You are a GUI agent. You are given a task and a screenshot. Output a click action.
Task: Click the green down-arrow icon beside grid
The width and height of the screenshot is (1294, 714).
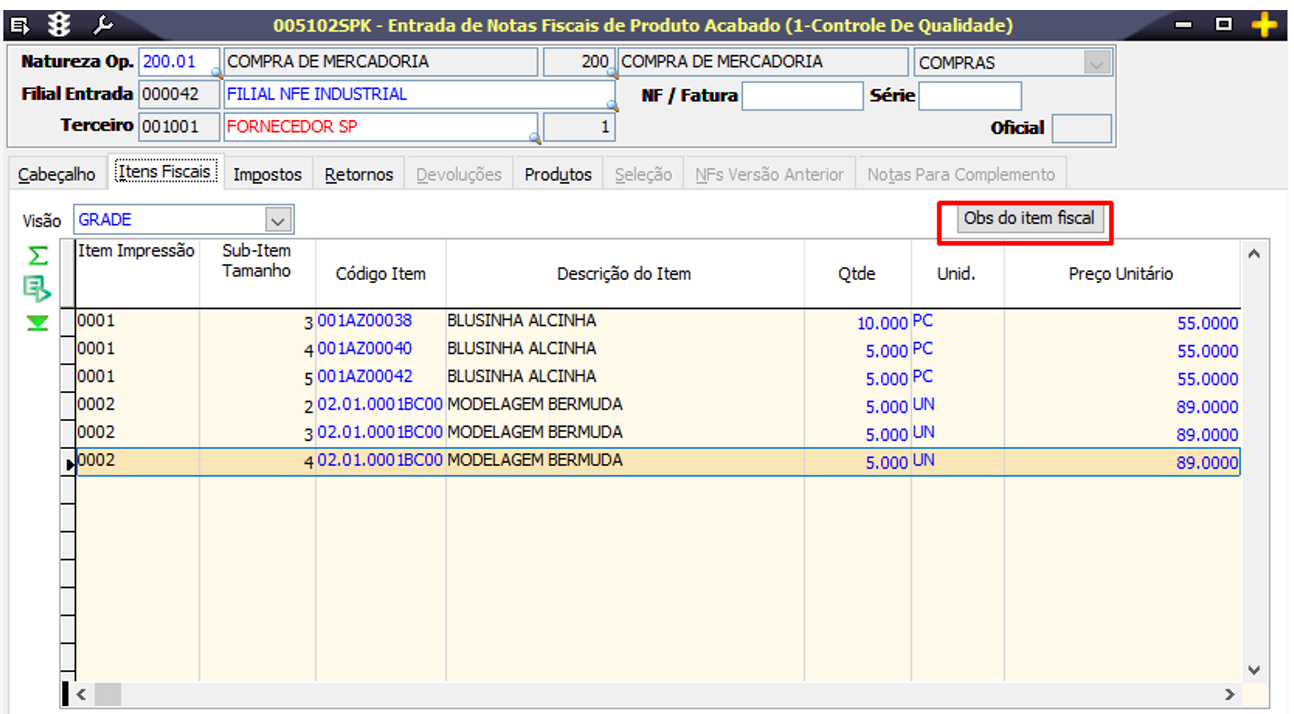click(x=37, y=323)
